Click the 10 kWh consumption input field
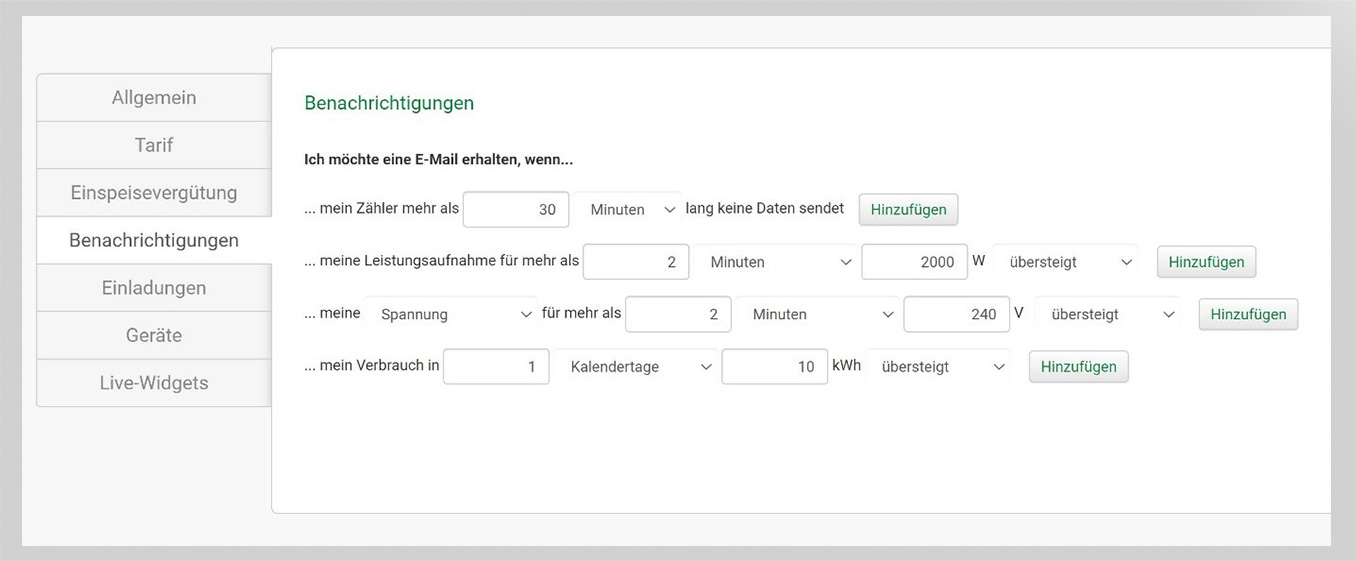Viewport: 1356px width, 561px height. point(774,367)
